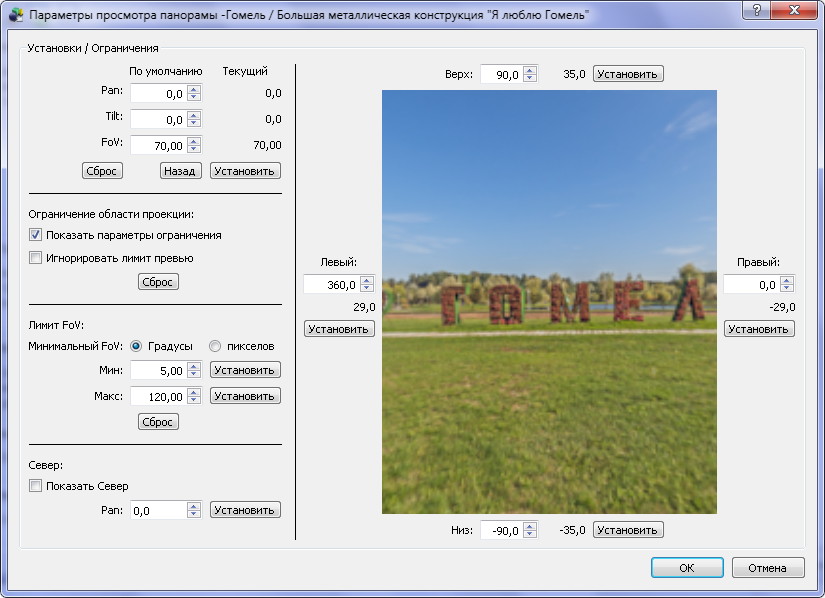The image size is (825, 598).
Task: Click the default Tilt value field
Action: pos(159,119)
